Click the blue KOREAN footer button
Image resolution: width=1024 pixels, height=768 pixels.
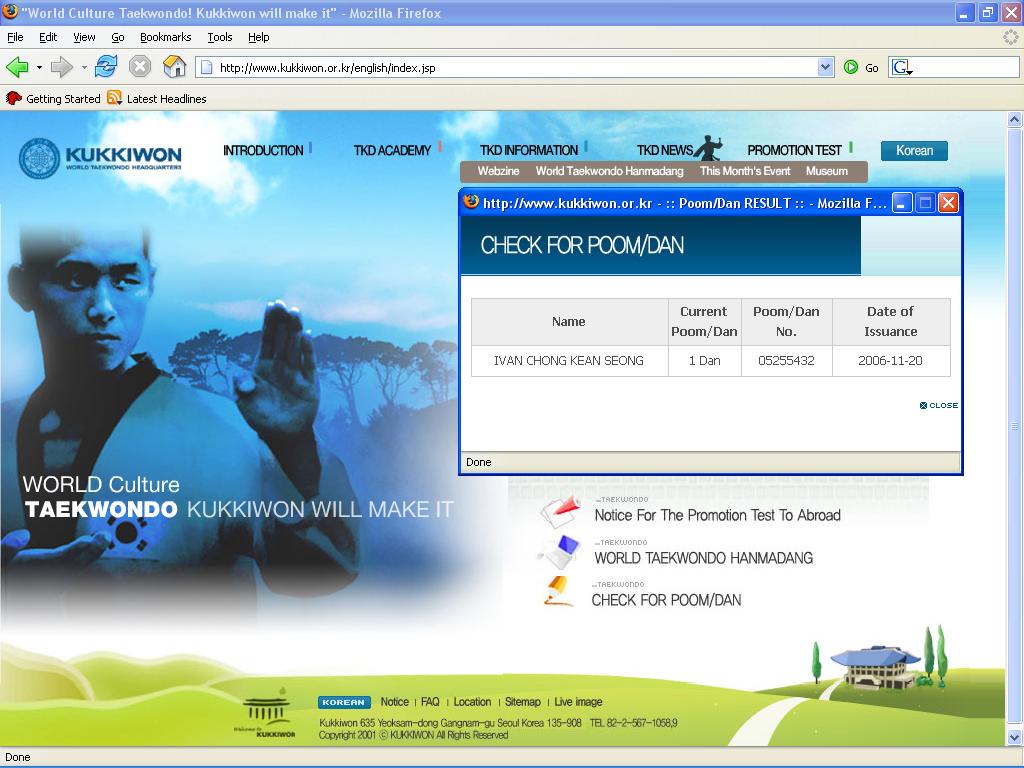tap(344, 702)
